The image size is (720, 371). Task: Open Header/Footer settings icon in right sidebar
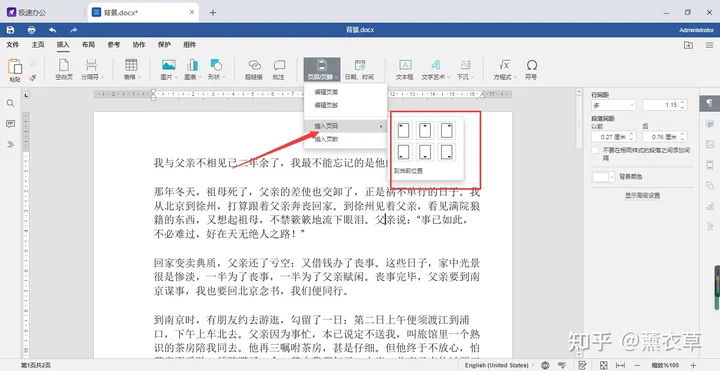click(710, 165)
